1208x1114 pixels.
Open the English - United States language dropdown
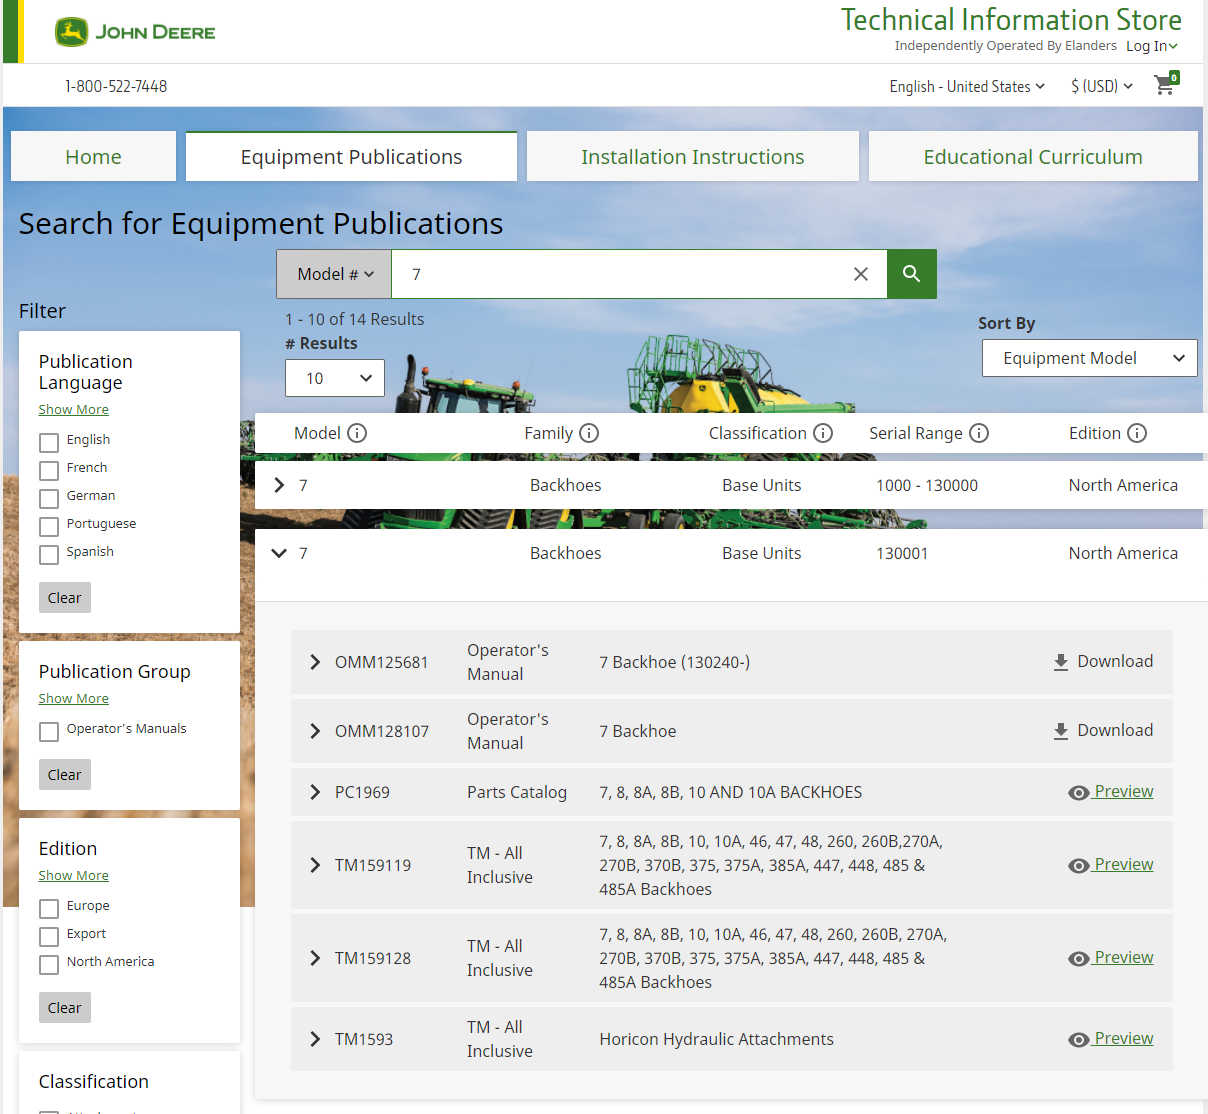967,87
